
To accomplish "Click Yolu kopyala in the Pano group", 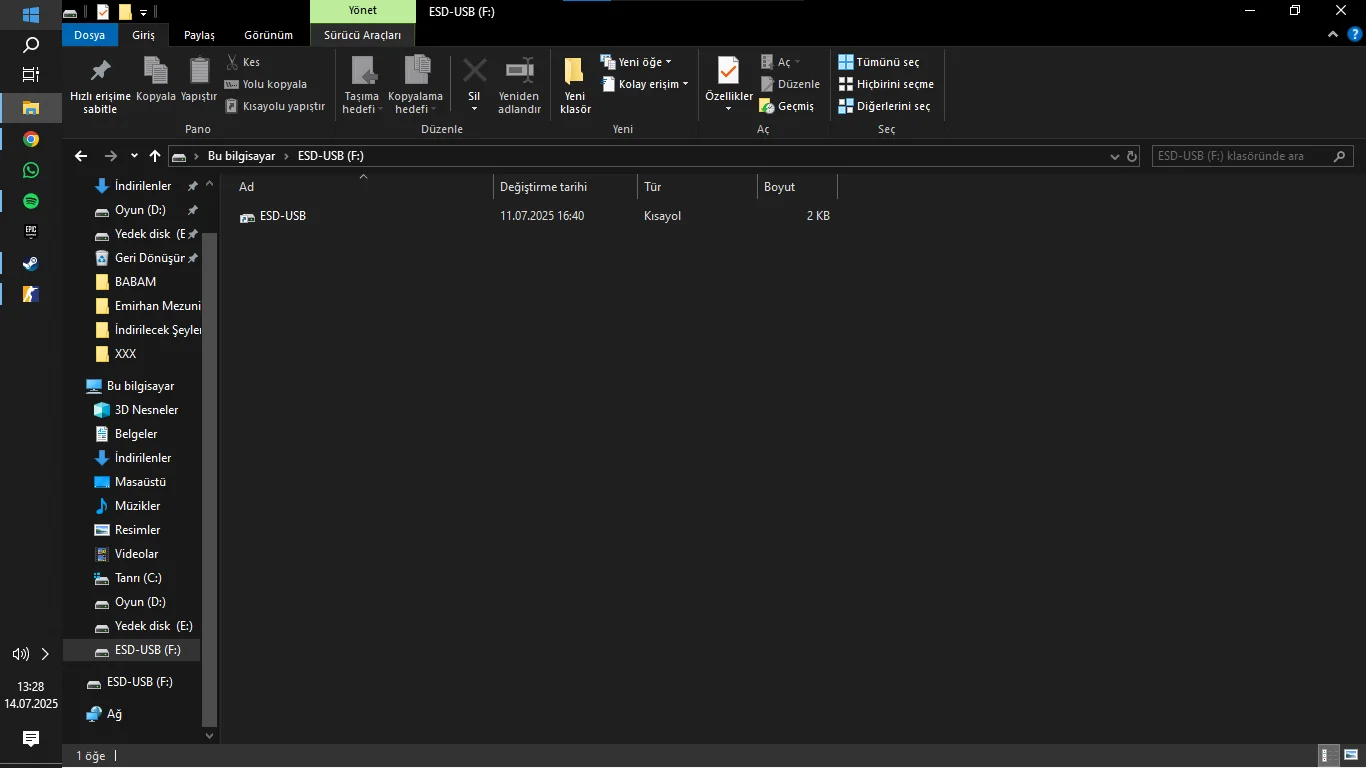I will tap(266, 84).
